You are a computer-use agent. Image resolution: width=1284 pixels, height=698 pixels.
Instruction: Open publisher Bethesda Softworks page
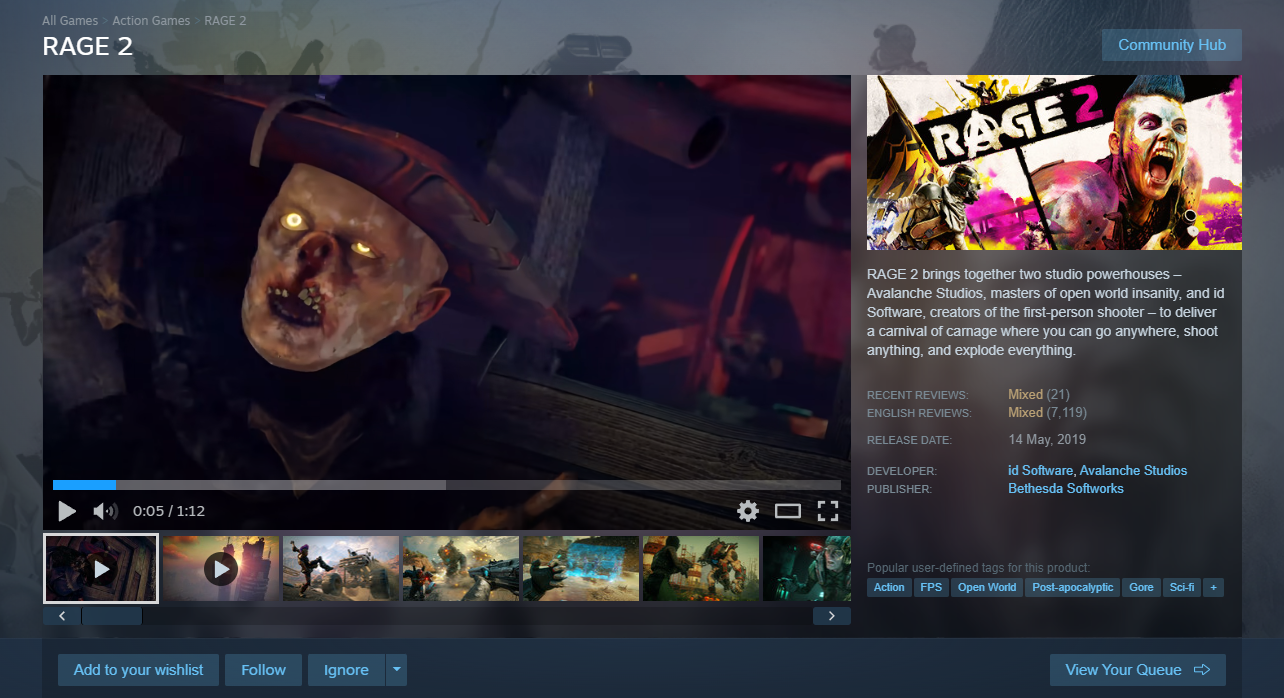[1066, 489]
